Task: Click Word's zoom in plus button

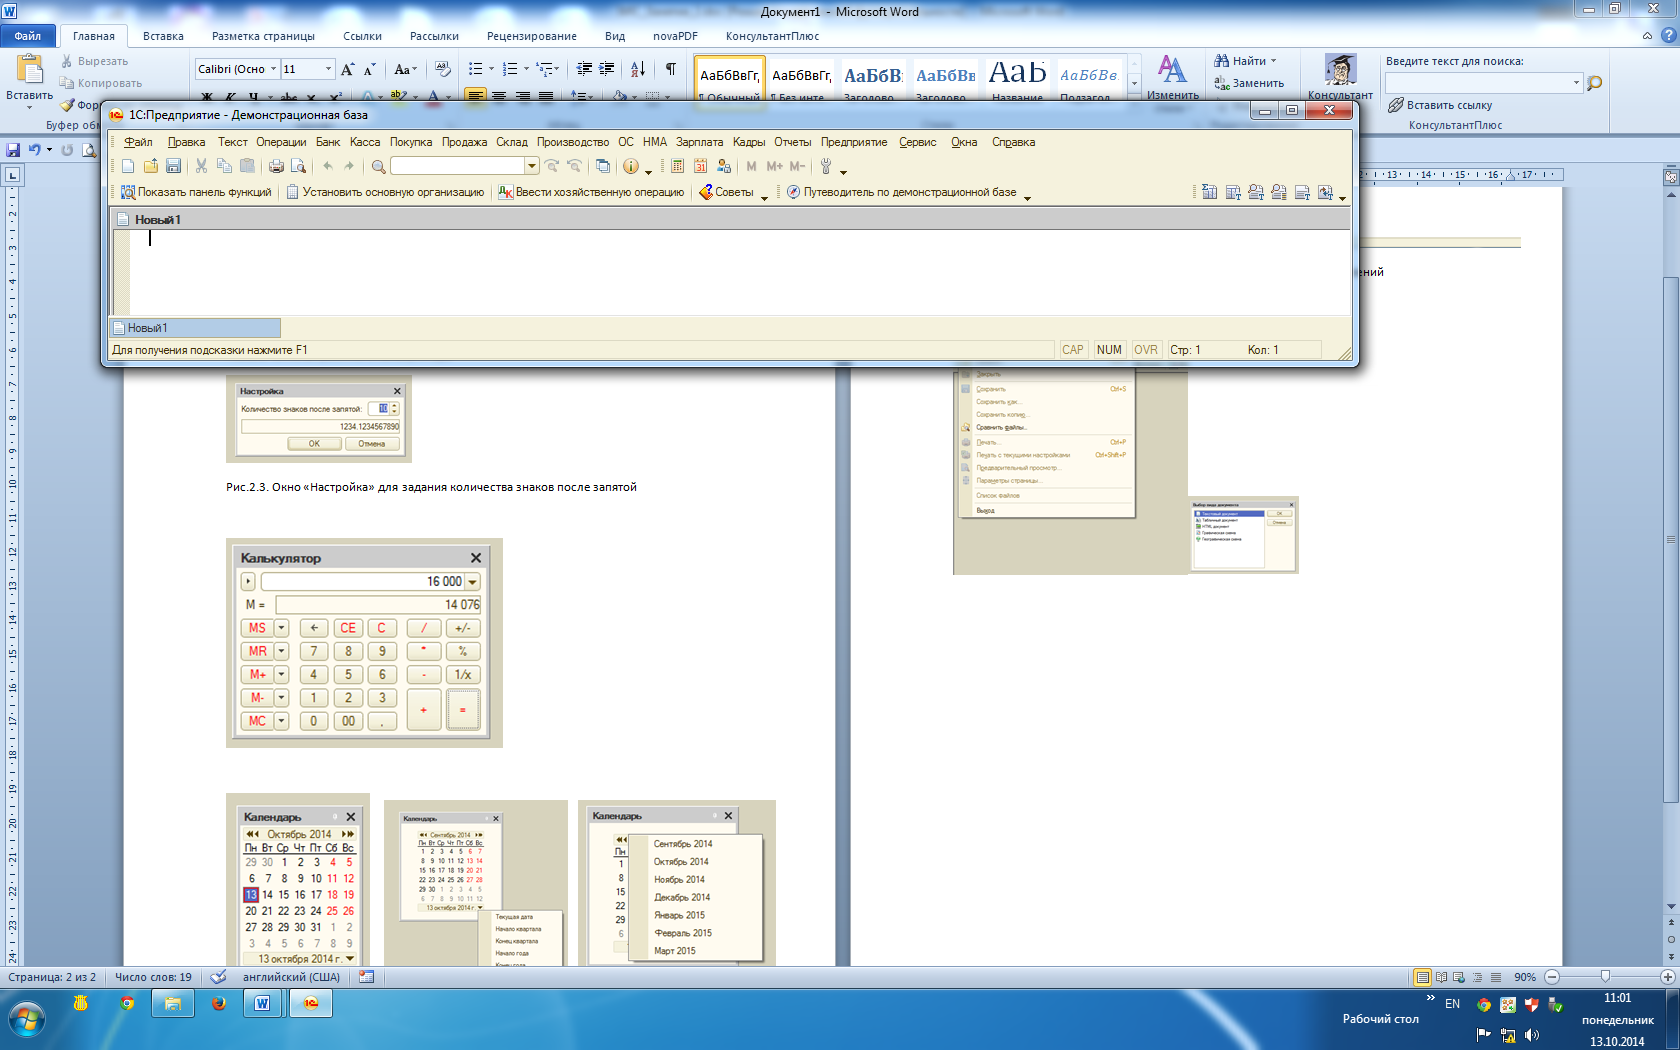Action: tap(1667, 977)
